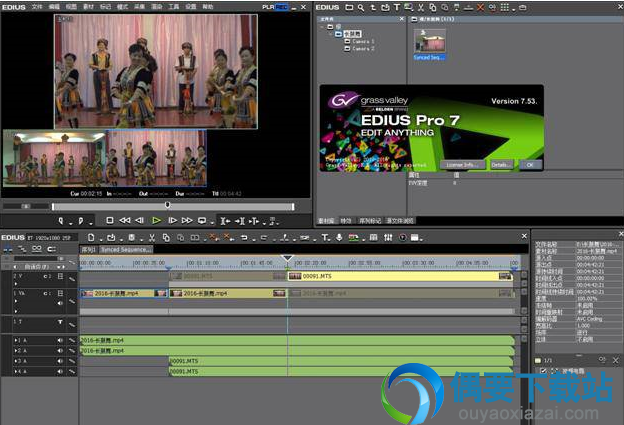Click the search magnifier icon in bin toolbar
Image resolution: width=624 pixels, height=425 pixels.
click(361, 7)
